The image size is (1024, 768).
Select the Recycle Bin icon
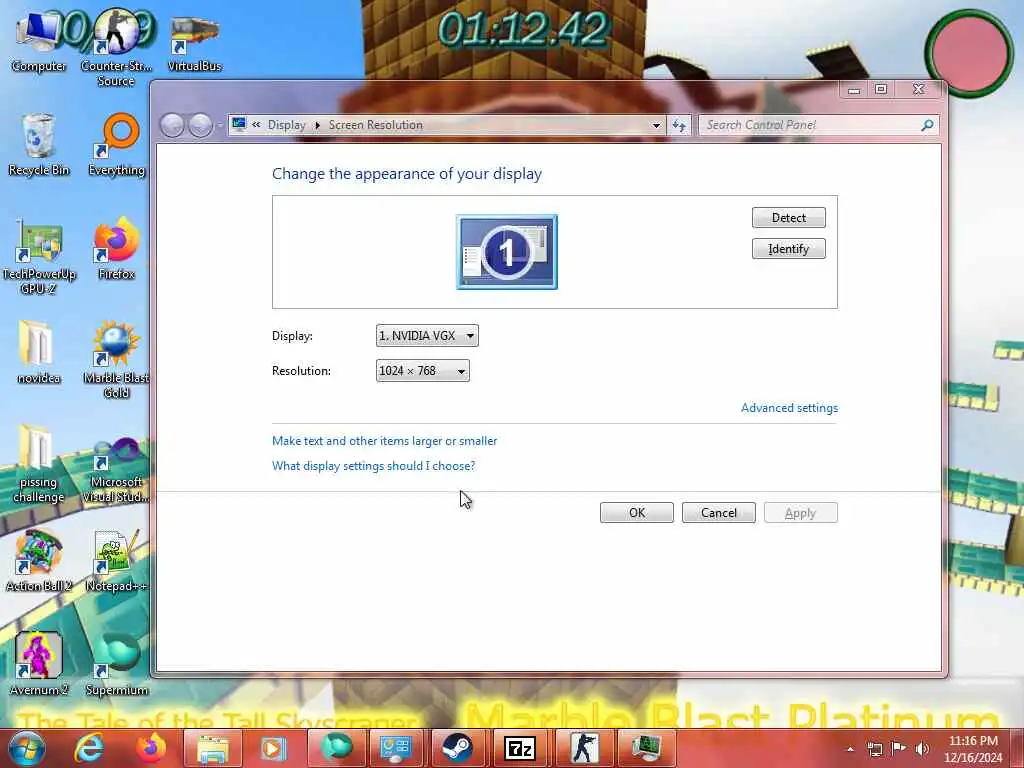point(38,145)
